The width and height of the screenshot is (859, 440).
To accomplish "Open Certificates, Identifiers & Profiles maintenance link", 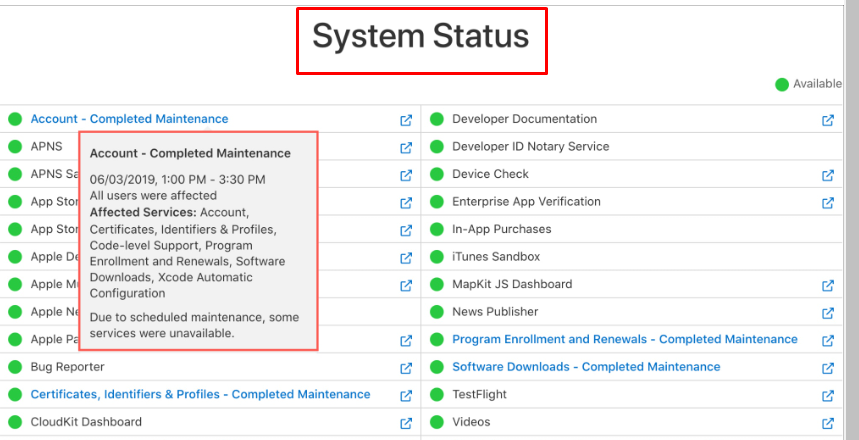I will point(201,394).
